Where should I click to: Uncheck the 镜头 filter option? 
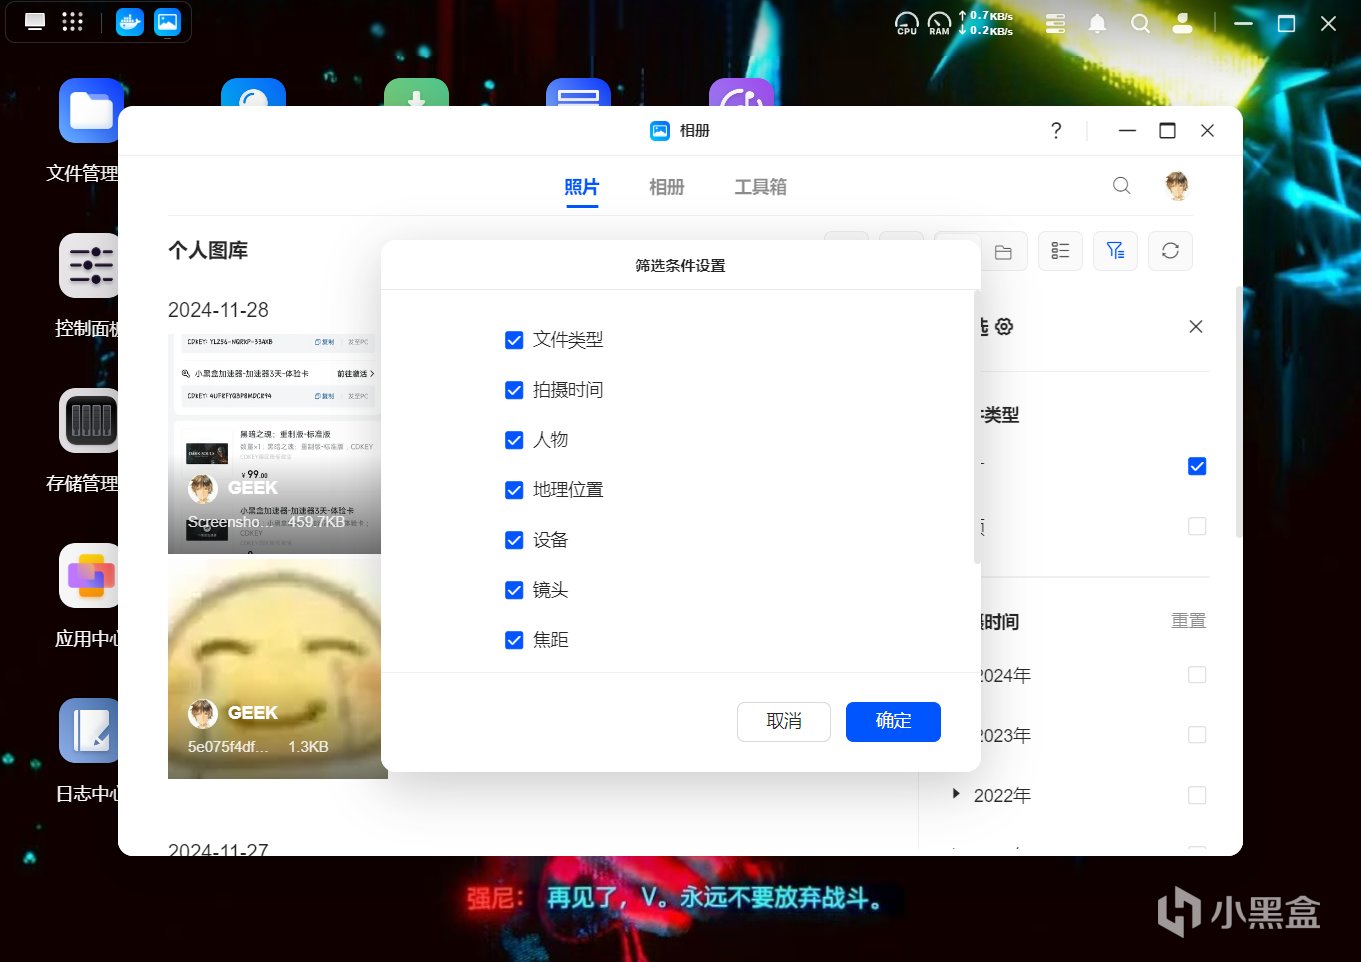514,590
